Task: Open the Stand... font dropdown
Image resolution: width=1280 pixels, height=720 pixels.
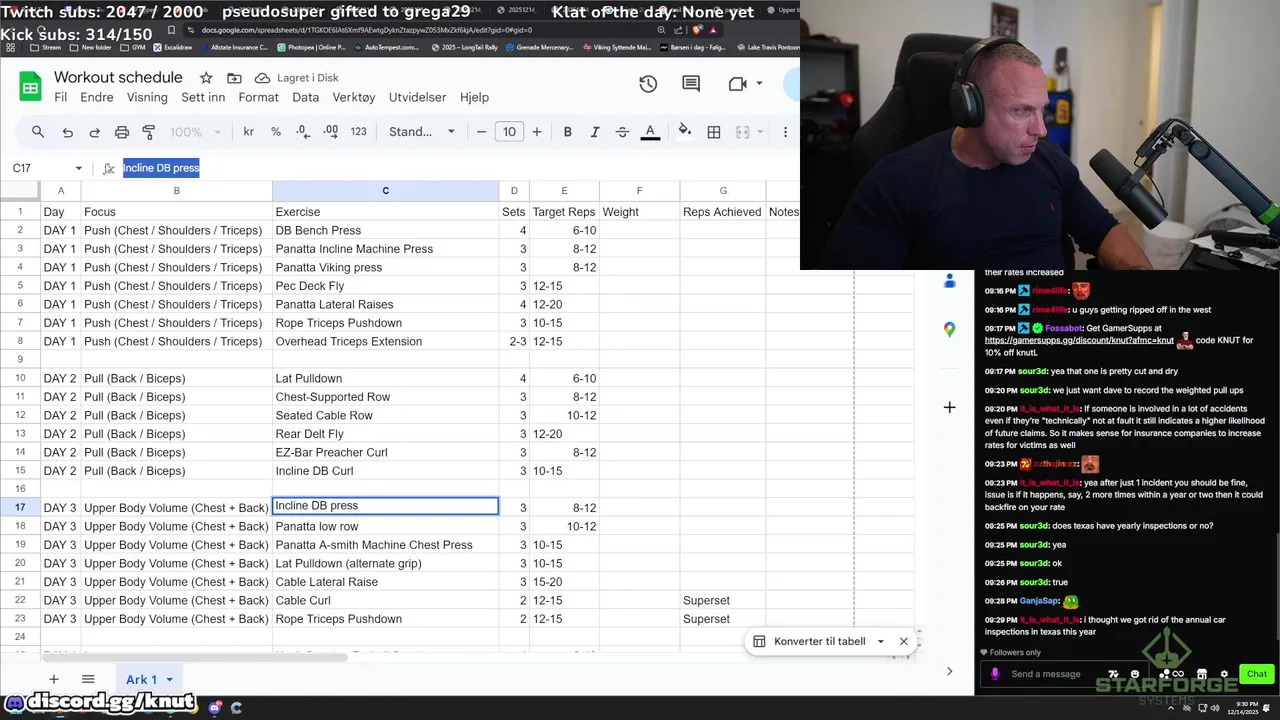Action: point(422,132)
